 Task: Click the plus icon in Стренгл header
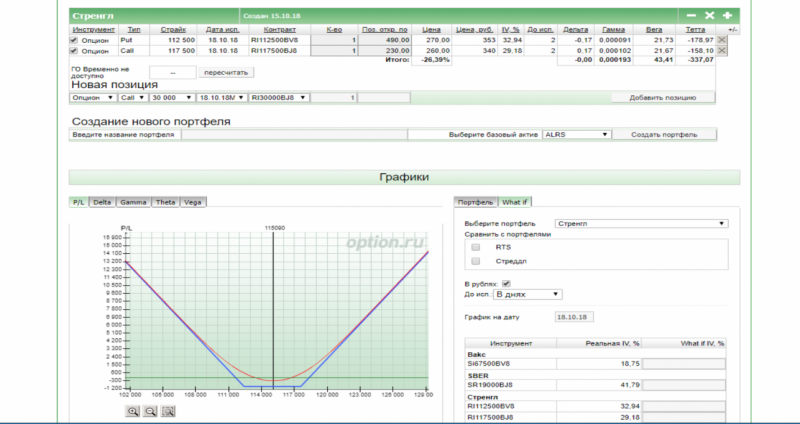pos(727,16)
